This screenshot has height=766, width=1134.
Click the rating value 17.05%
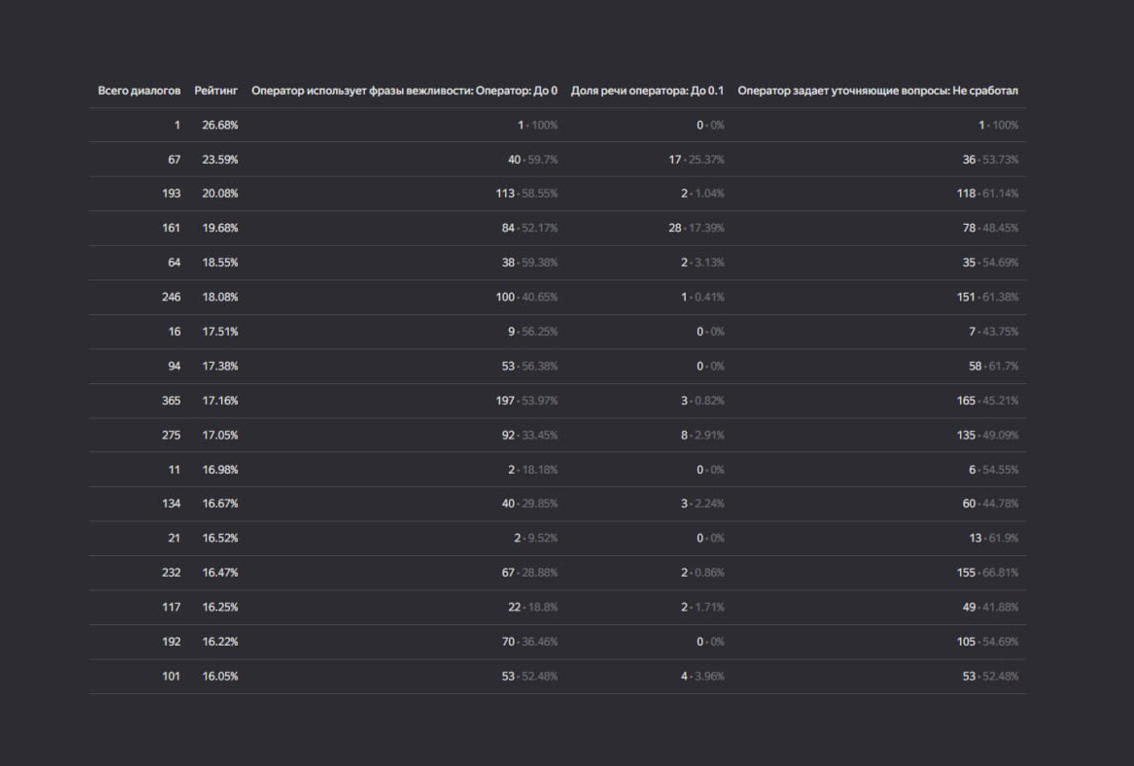(x=220, y=435)
